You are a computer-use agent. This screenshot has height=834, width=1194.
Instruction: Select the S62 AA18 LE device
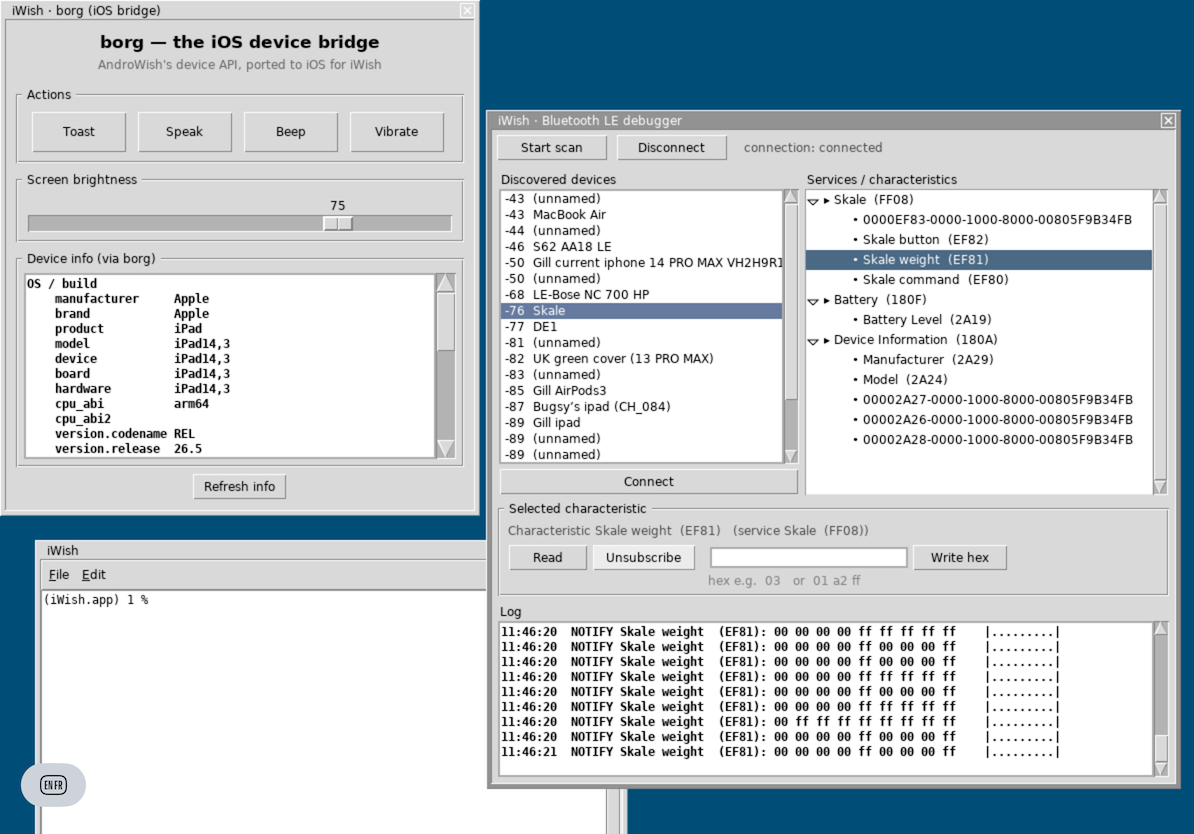pyautogui.click(x=641, y=247)
